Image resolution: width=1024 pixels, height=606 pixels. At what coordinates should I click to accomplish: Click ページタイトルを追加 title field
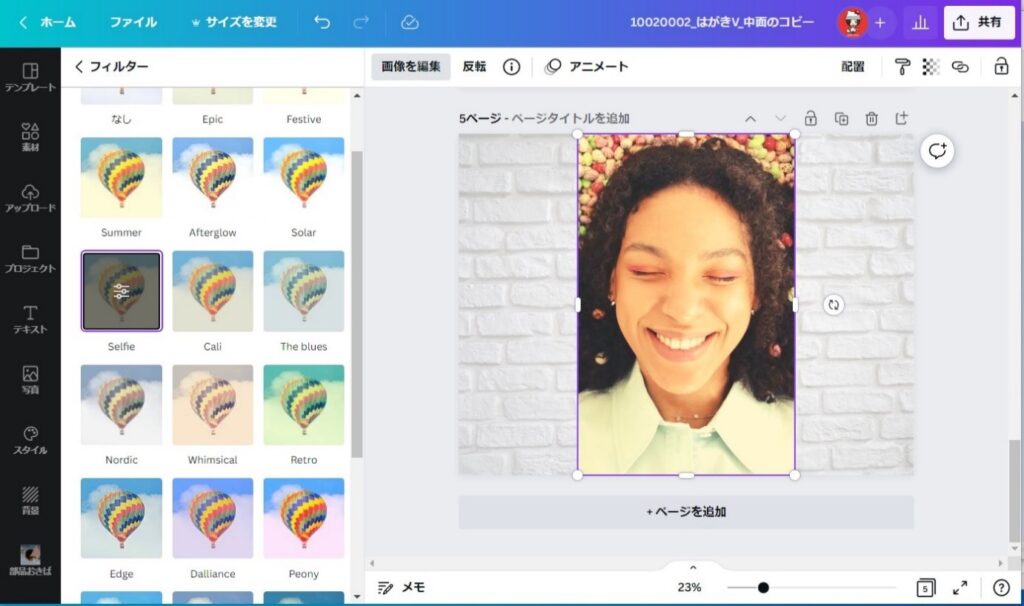coord(570,118)
